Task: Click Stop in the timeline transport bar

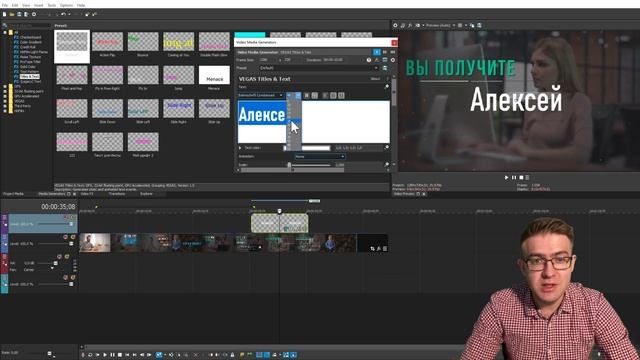Action: point(120,355)
